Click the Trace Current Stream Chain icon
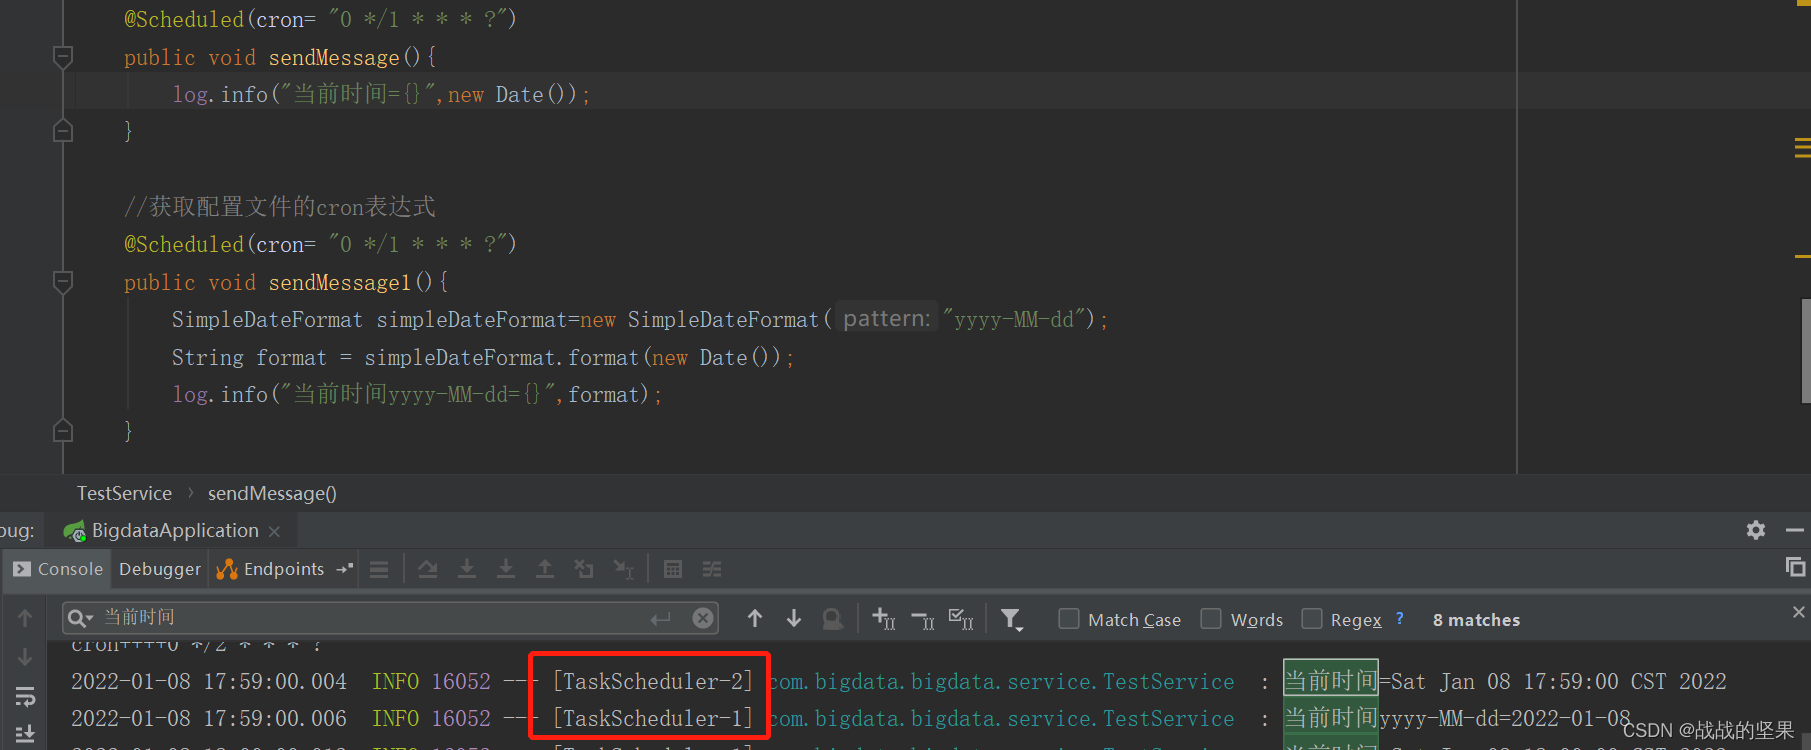Screen dimensions: 1811x750 pos(712,569)
